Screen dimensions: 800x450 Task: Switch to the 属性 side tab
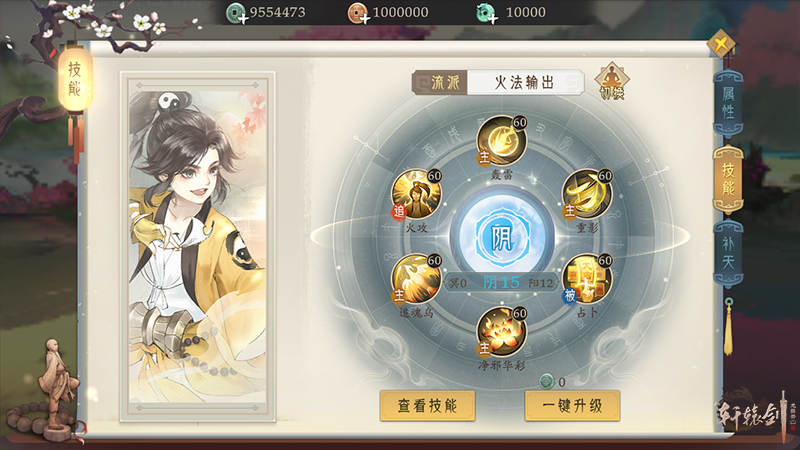728,104
